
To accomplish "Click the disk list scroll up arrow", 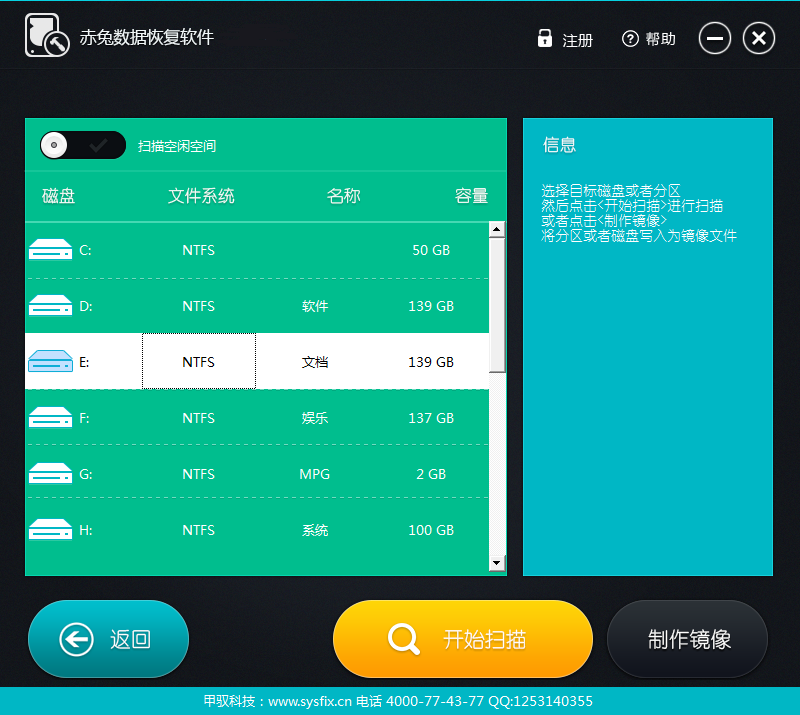I will tap(497, 229).
